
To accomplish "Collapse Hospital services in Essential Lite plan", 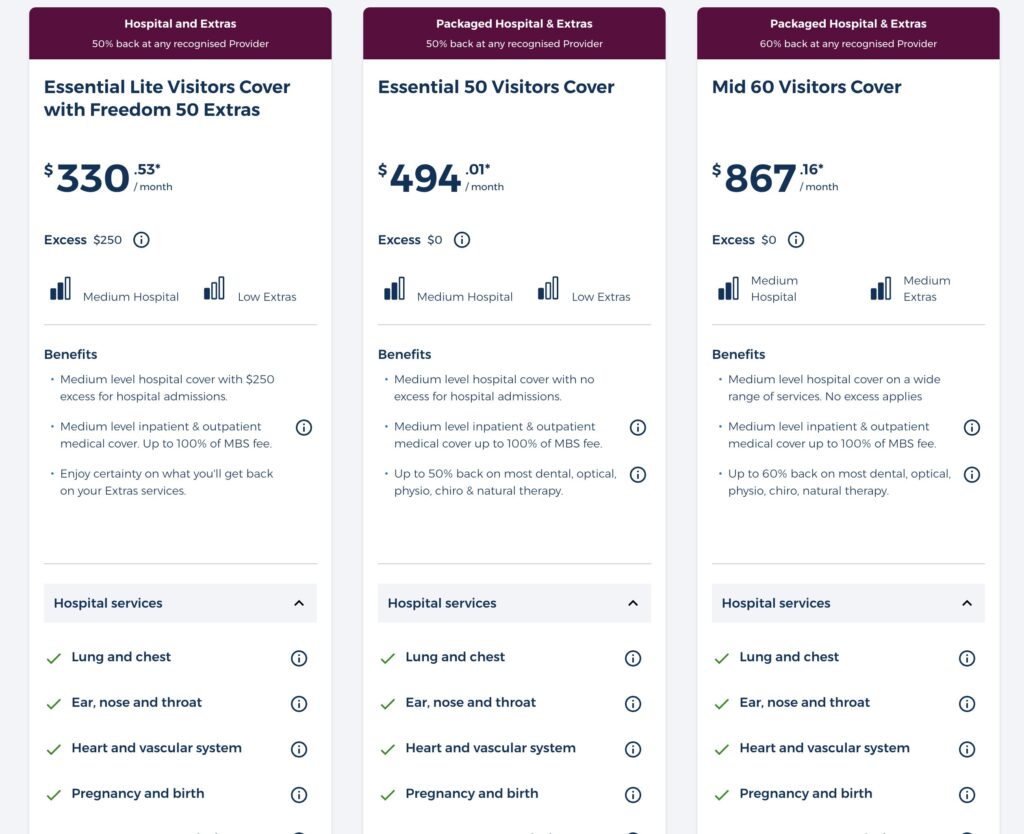I will coord(298,603).
